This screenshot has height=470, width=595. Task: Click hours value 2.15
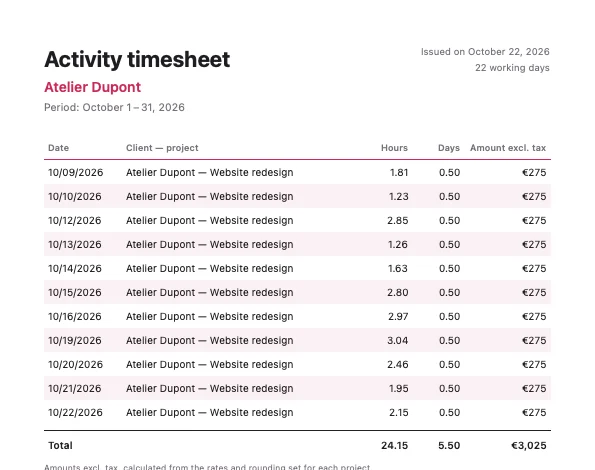coord(399,412)
